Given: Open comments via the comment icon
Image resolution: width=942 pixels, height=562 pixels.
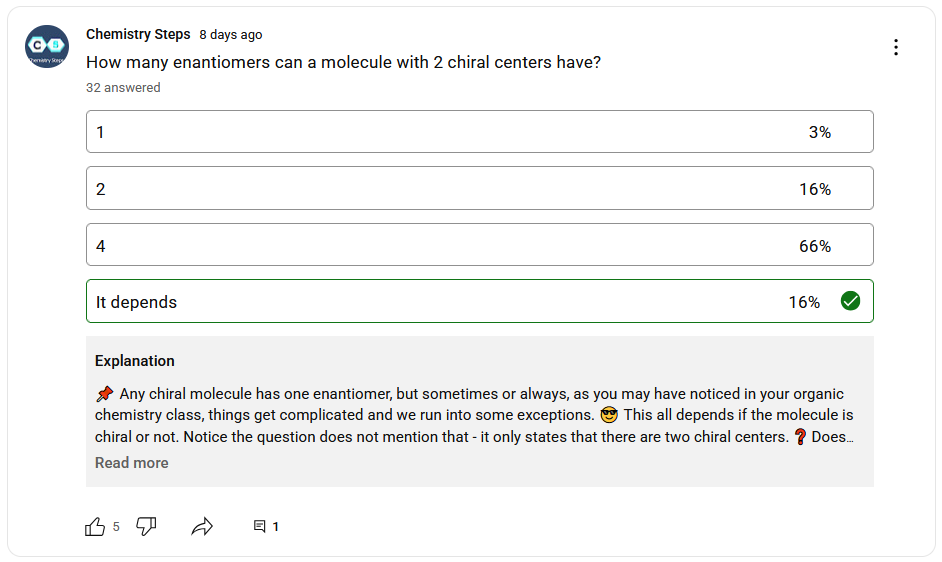Looking at the screenshot, I should pos(260,527).
